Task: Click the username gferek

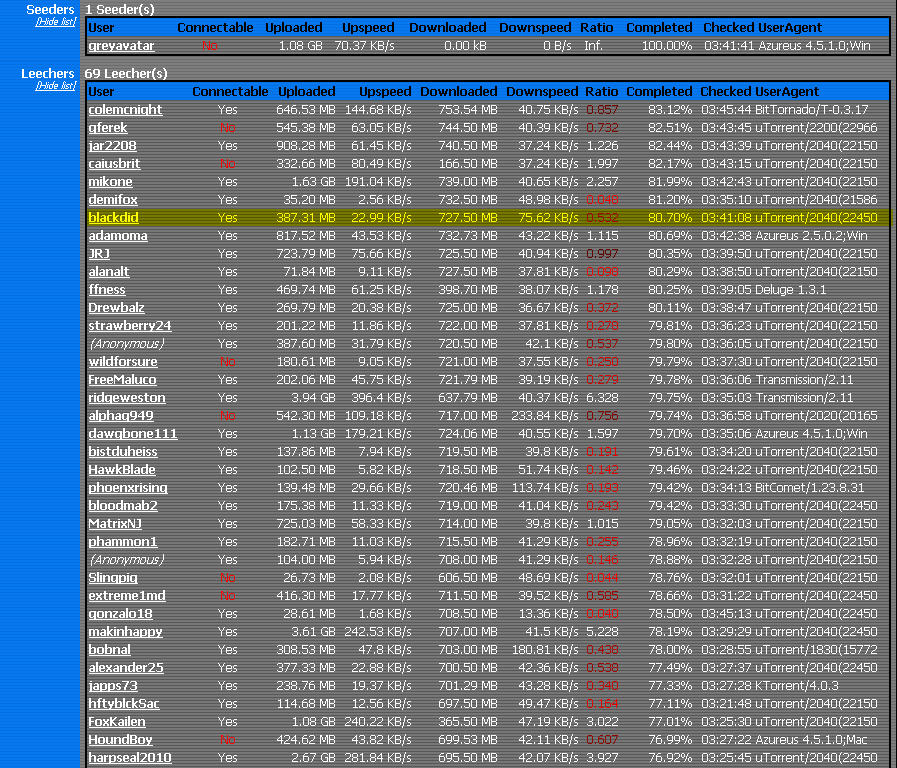Action: (x=108, y=128)
